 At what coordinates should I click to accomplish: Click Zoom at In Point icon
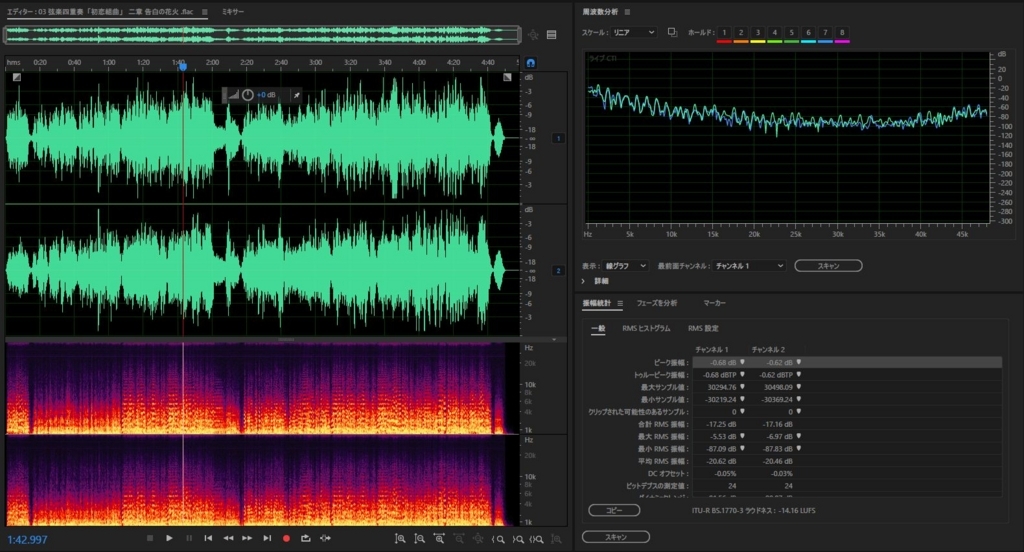498,539
